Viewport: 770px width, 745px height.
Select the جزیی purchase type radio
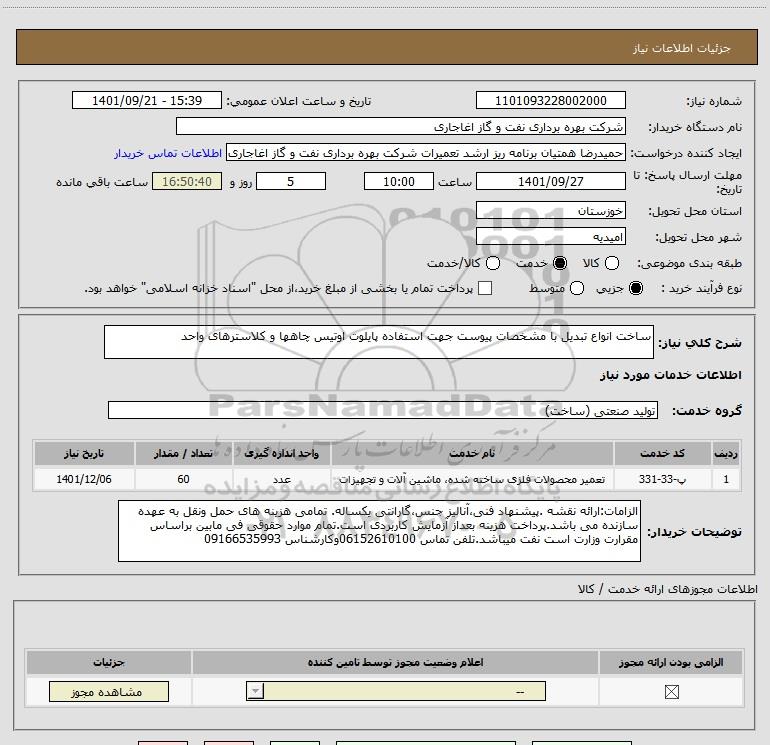[x=635, y=288]
